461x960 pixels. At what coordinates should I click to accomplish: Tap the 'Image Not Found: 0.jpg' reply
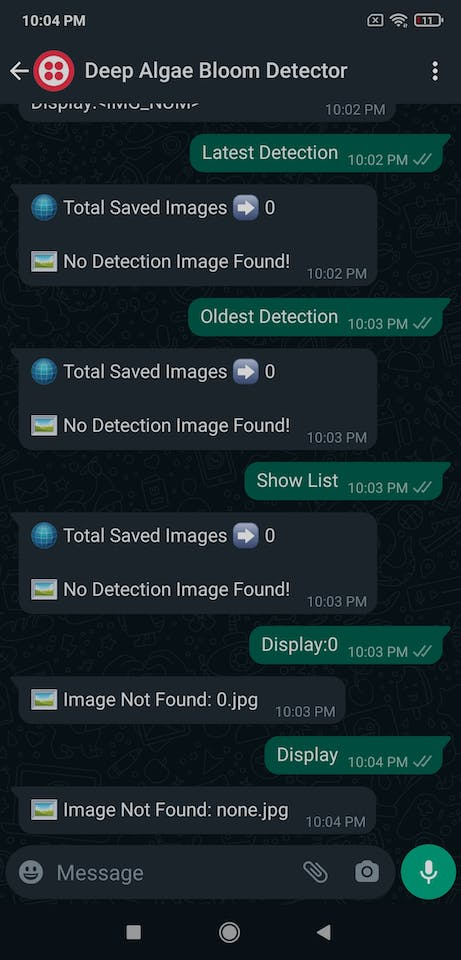click(182, 700)
